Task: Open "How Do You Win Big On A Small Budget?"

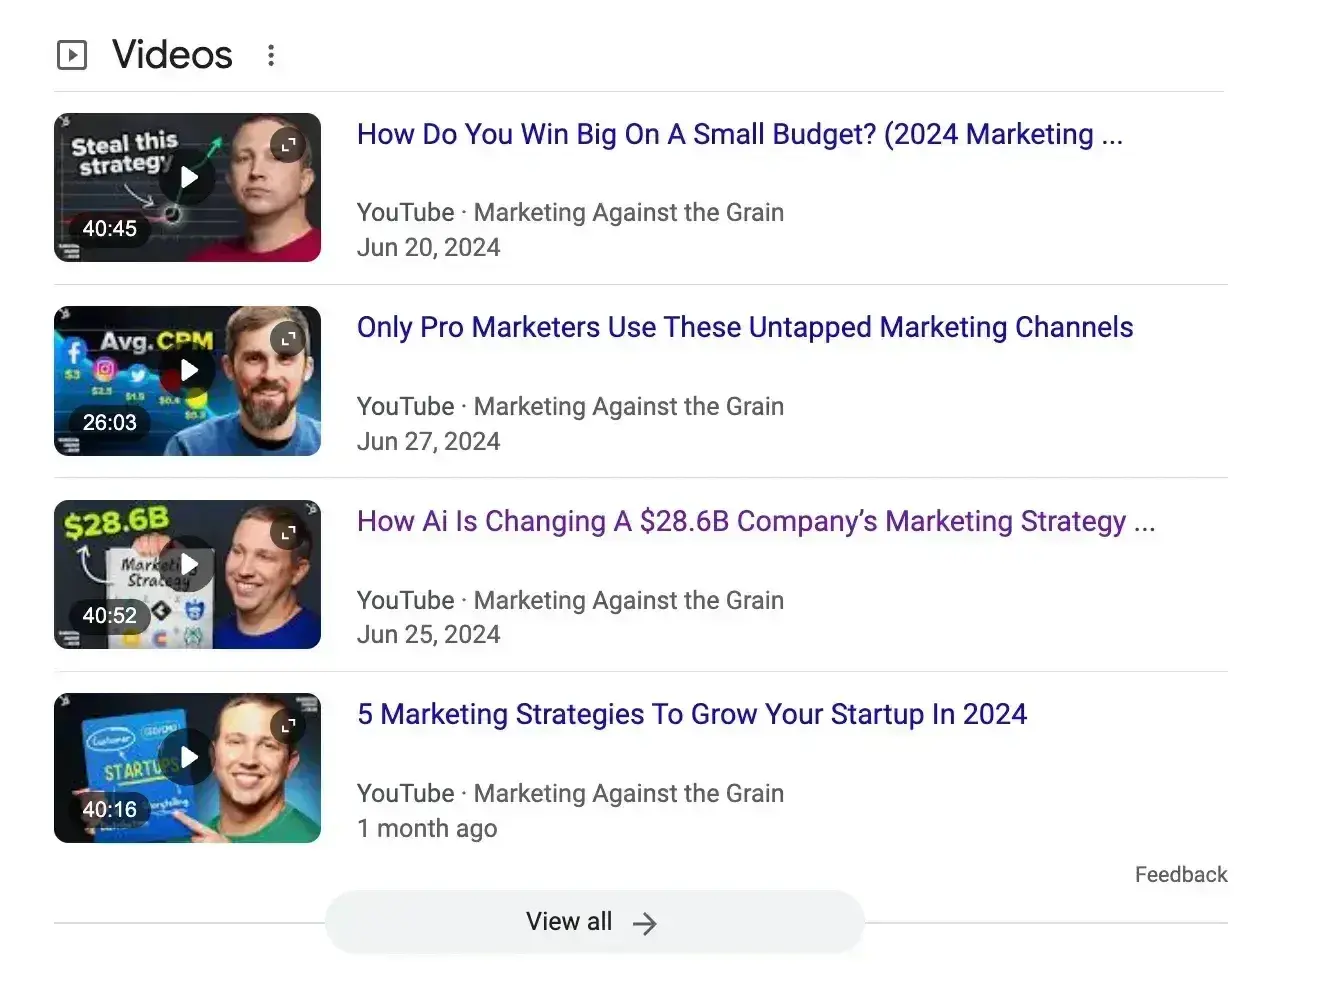Action: (x=740, y=134)
